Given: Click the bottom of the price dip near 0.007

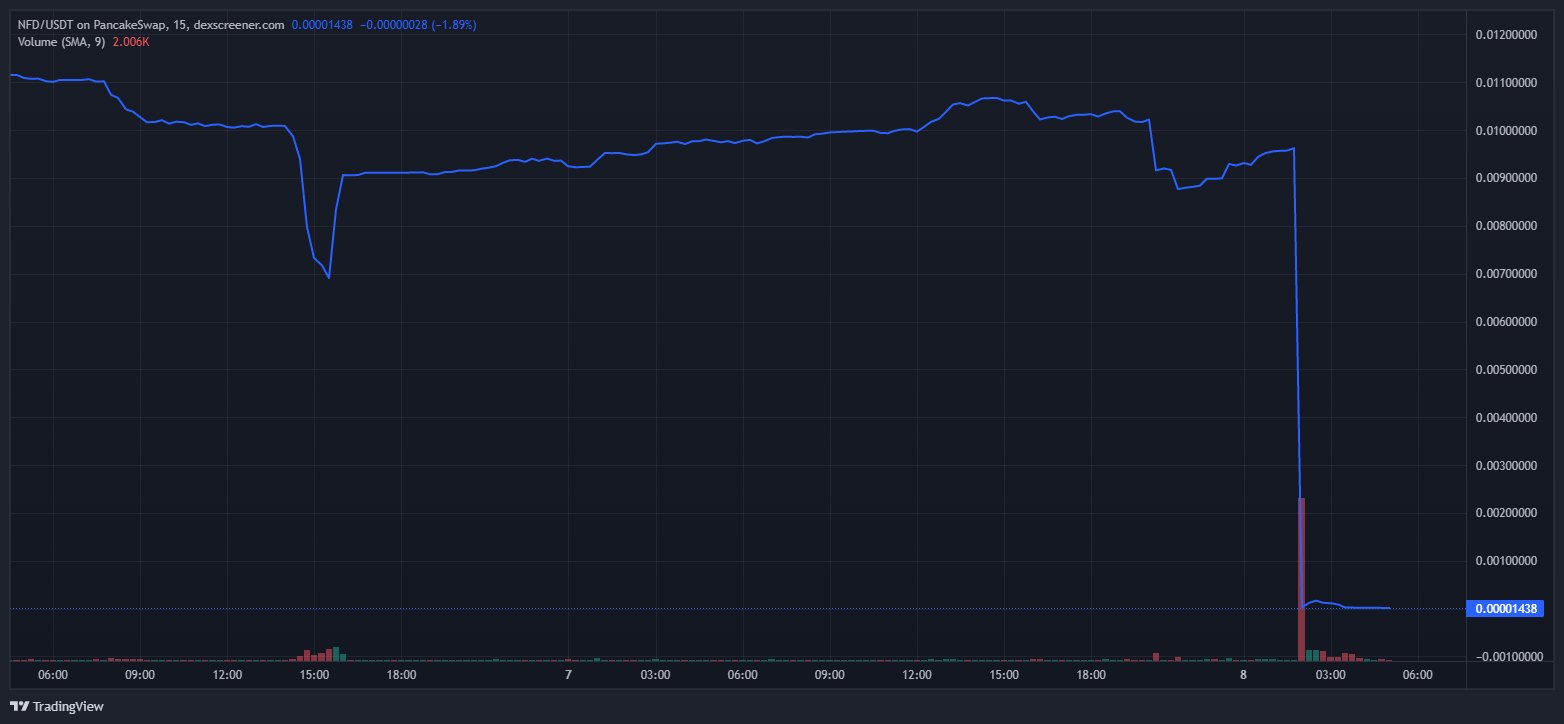Looking at the screenshot, I should 329,277.
